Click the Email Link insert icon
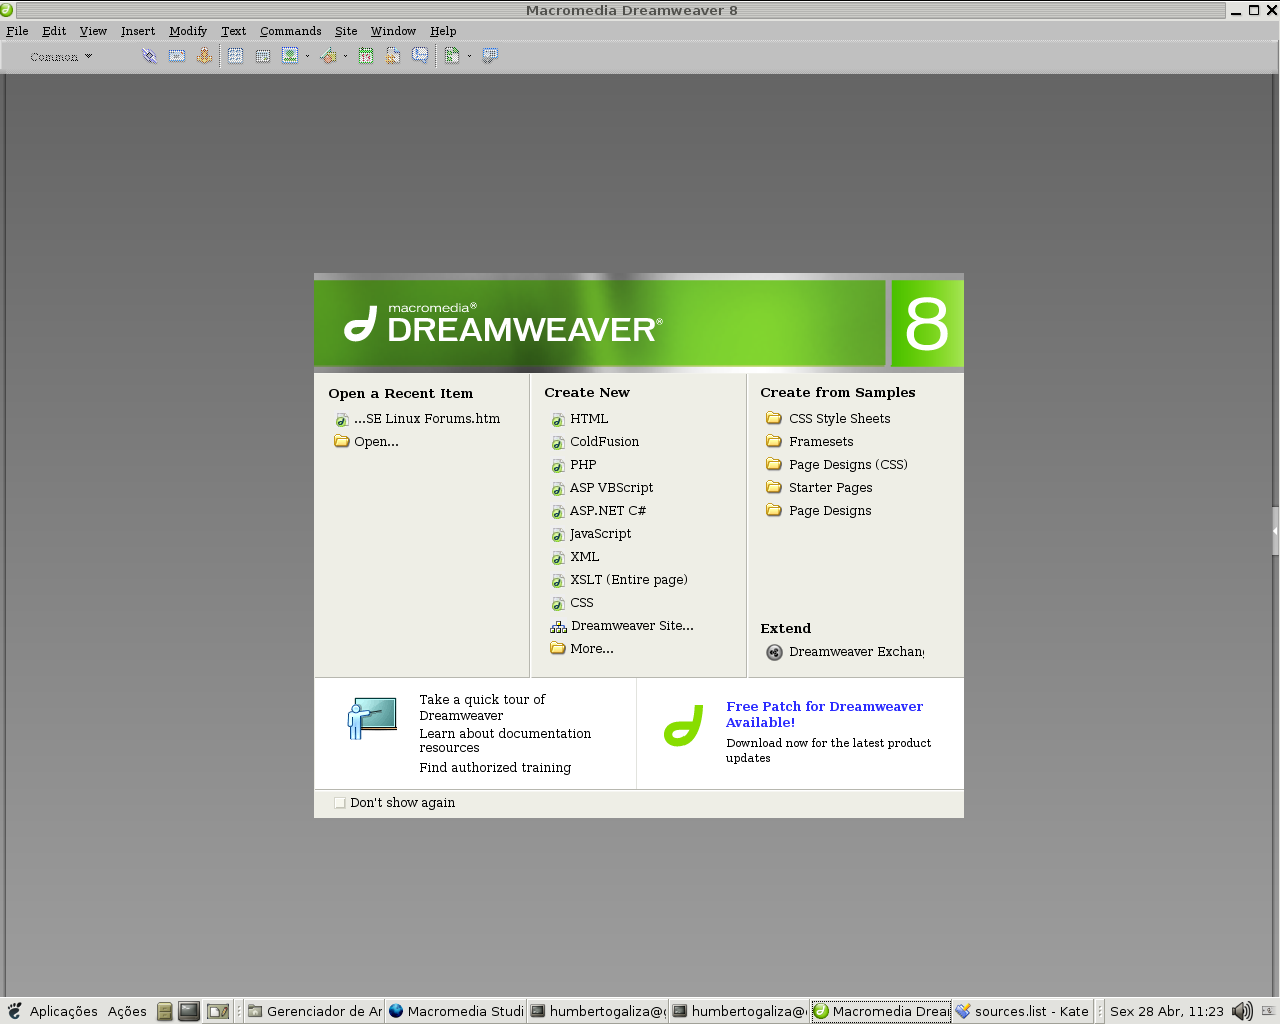Viewport: 1280px width, 1024px height. [177, 56]
